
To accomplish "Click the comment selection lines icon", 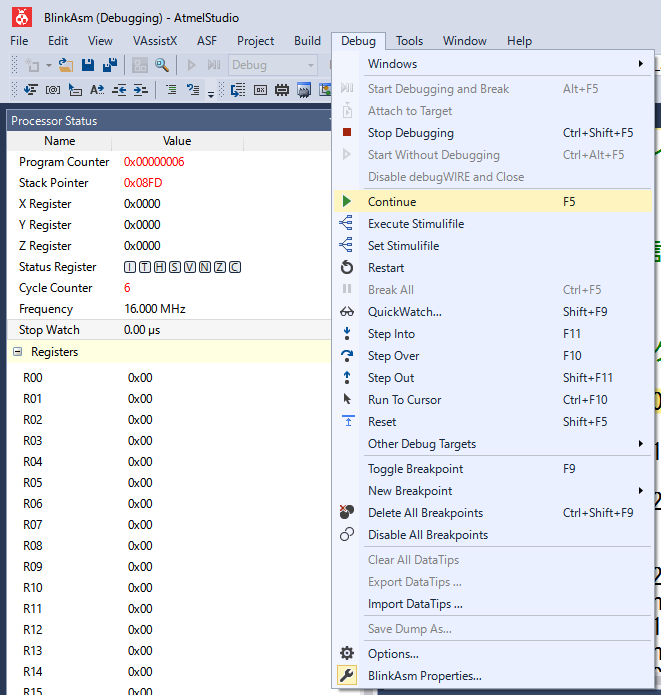I will (171, 90).
